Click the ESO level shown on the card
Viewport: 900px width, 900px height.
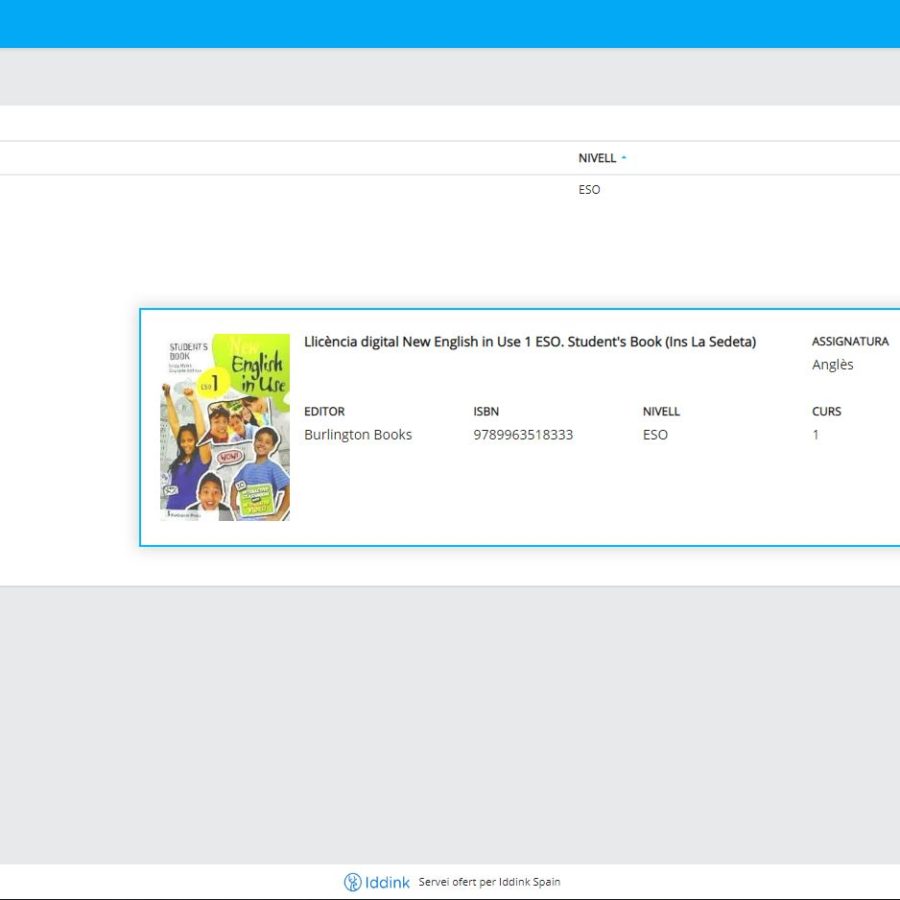click(x=655, y=434)
